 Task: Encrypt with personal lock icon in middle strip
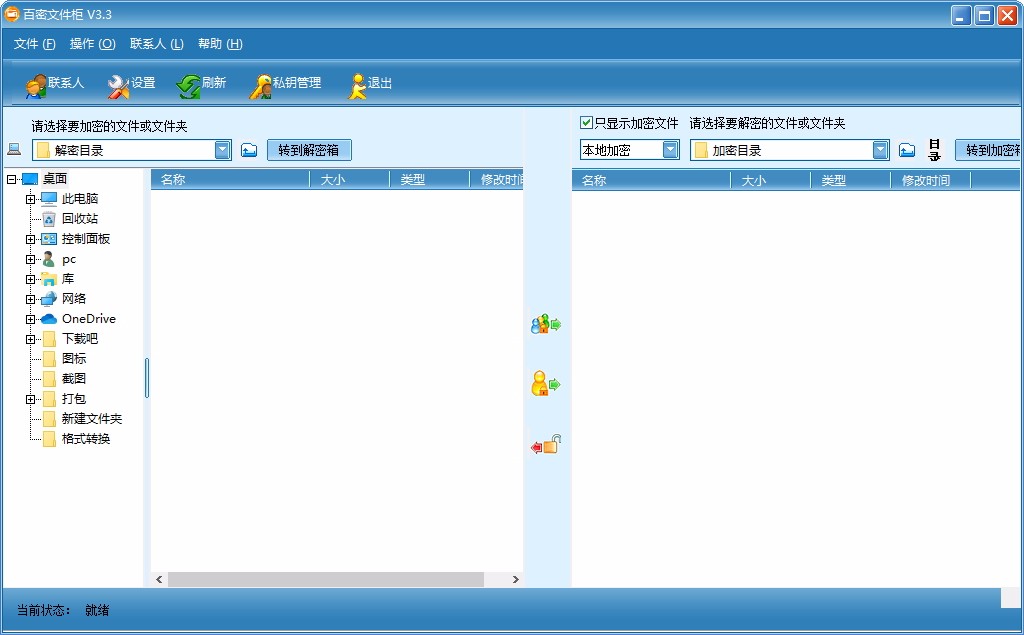pos(546,383)
